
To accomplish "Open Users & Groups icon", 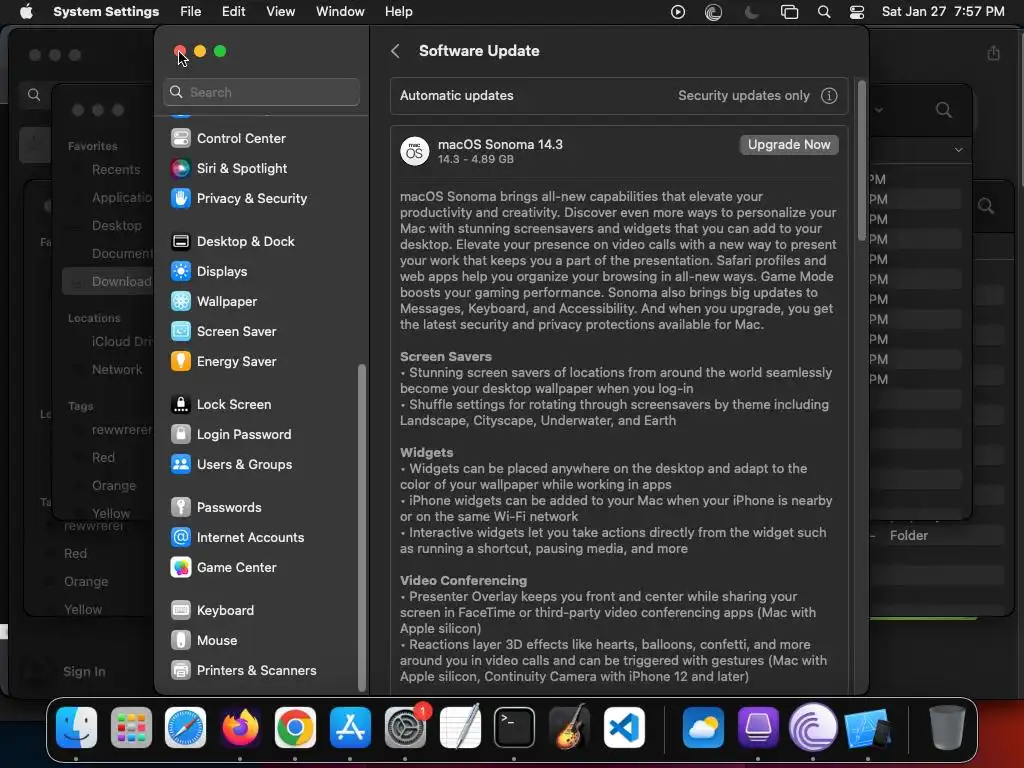I will tap(180, 465).
